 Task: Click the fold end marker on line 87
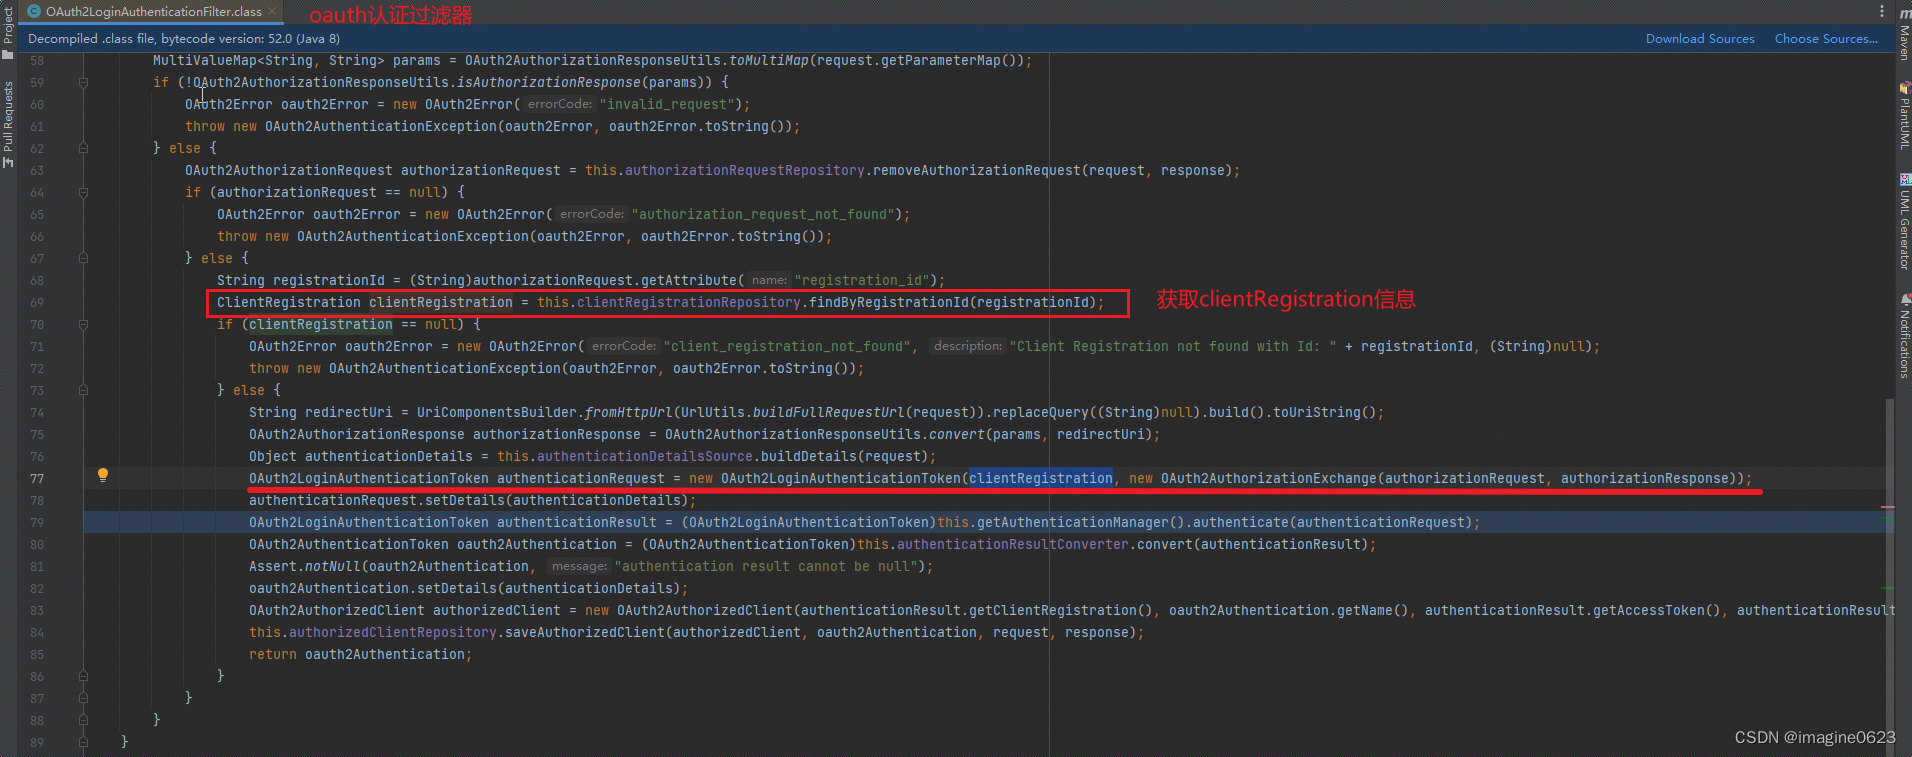tap(83, 698)
